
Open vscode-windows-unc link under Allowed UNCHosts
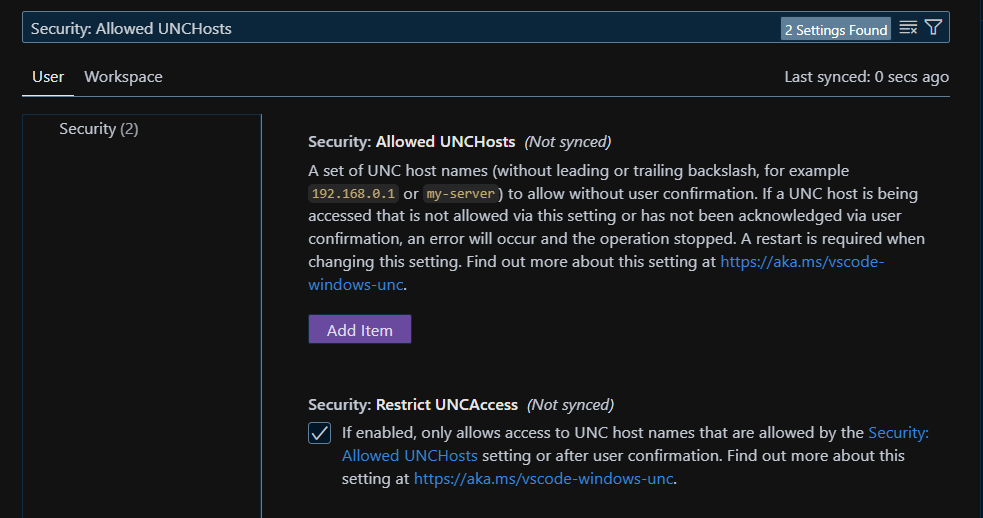[x=801, y=262]
